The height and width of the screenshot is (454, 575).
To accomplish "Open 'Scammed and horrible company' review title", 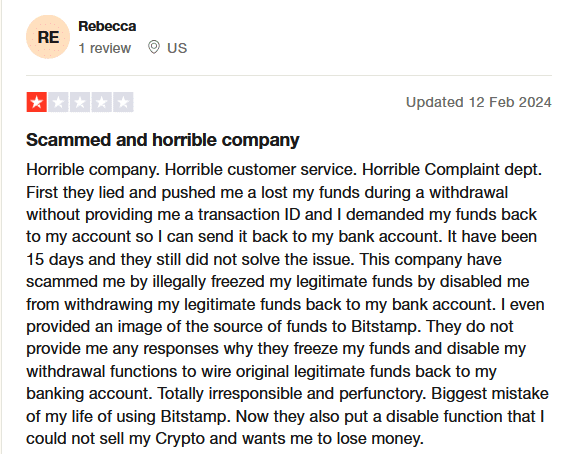I will (x=163, y=140).
